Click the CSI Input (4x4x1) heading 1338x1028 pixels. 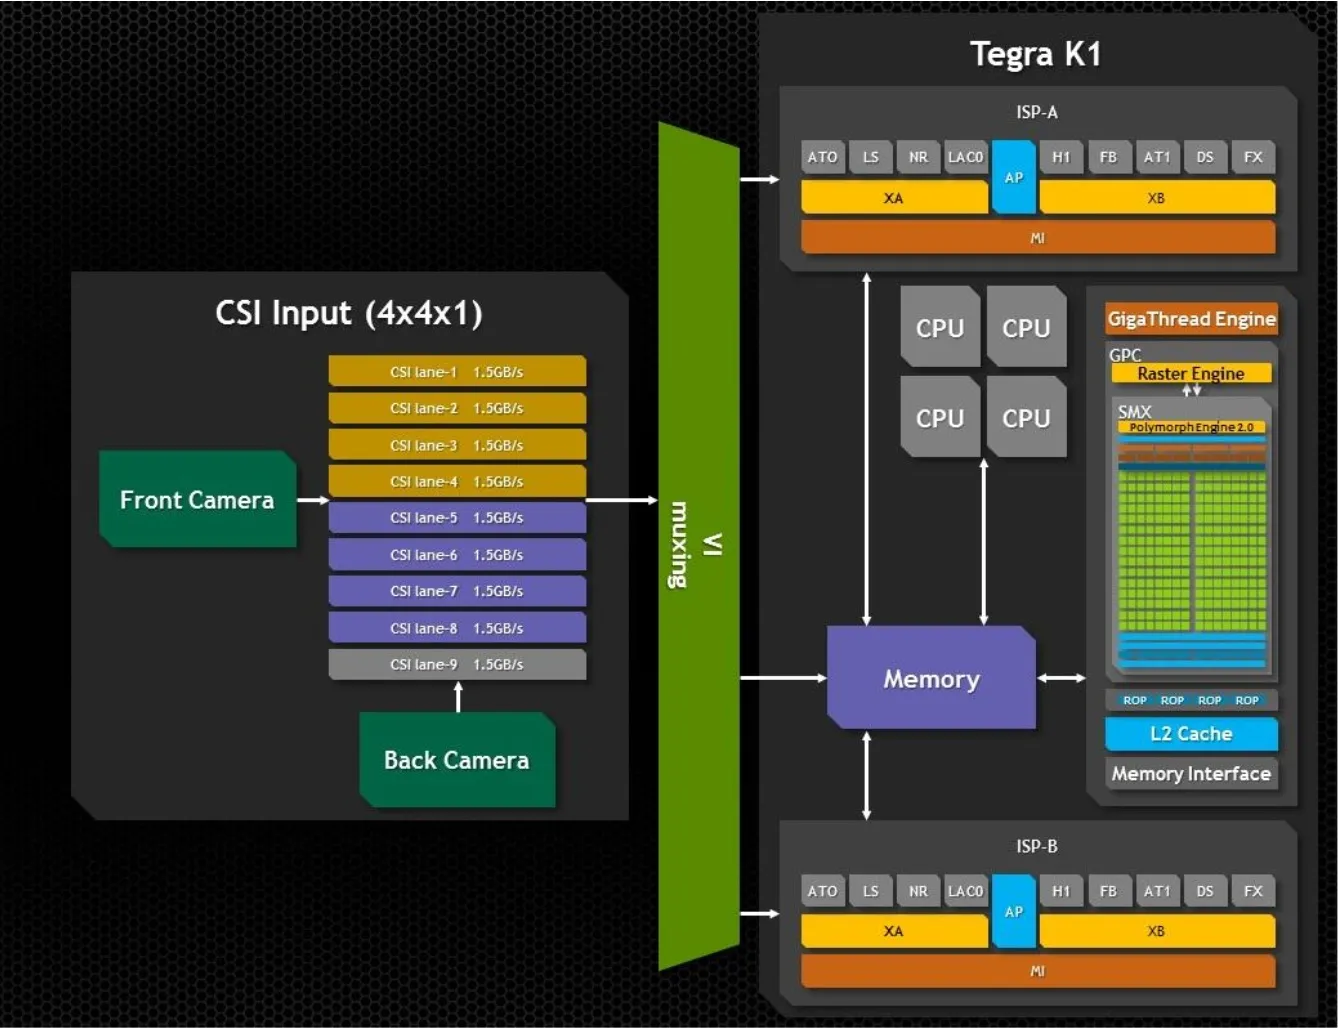click(x=349, y=313)
